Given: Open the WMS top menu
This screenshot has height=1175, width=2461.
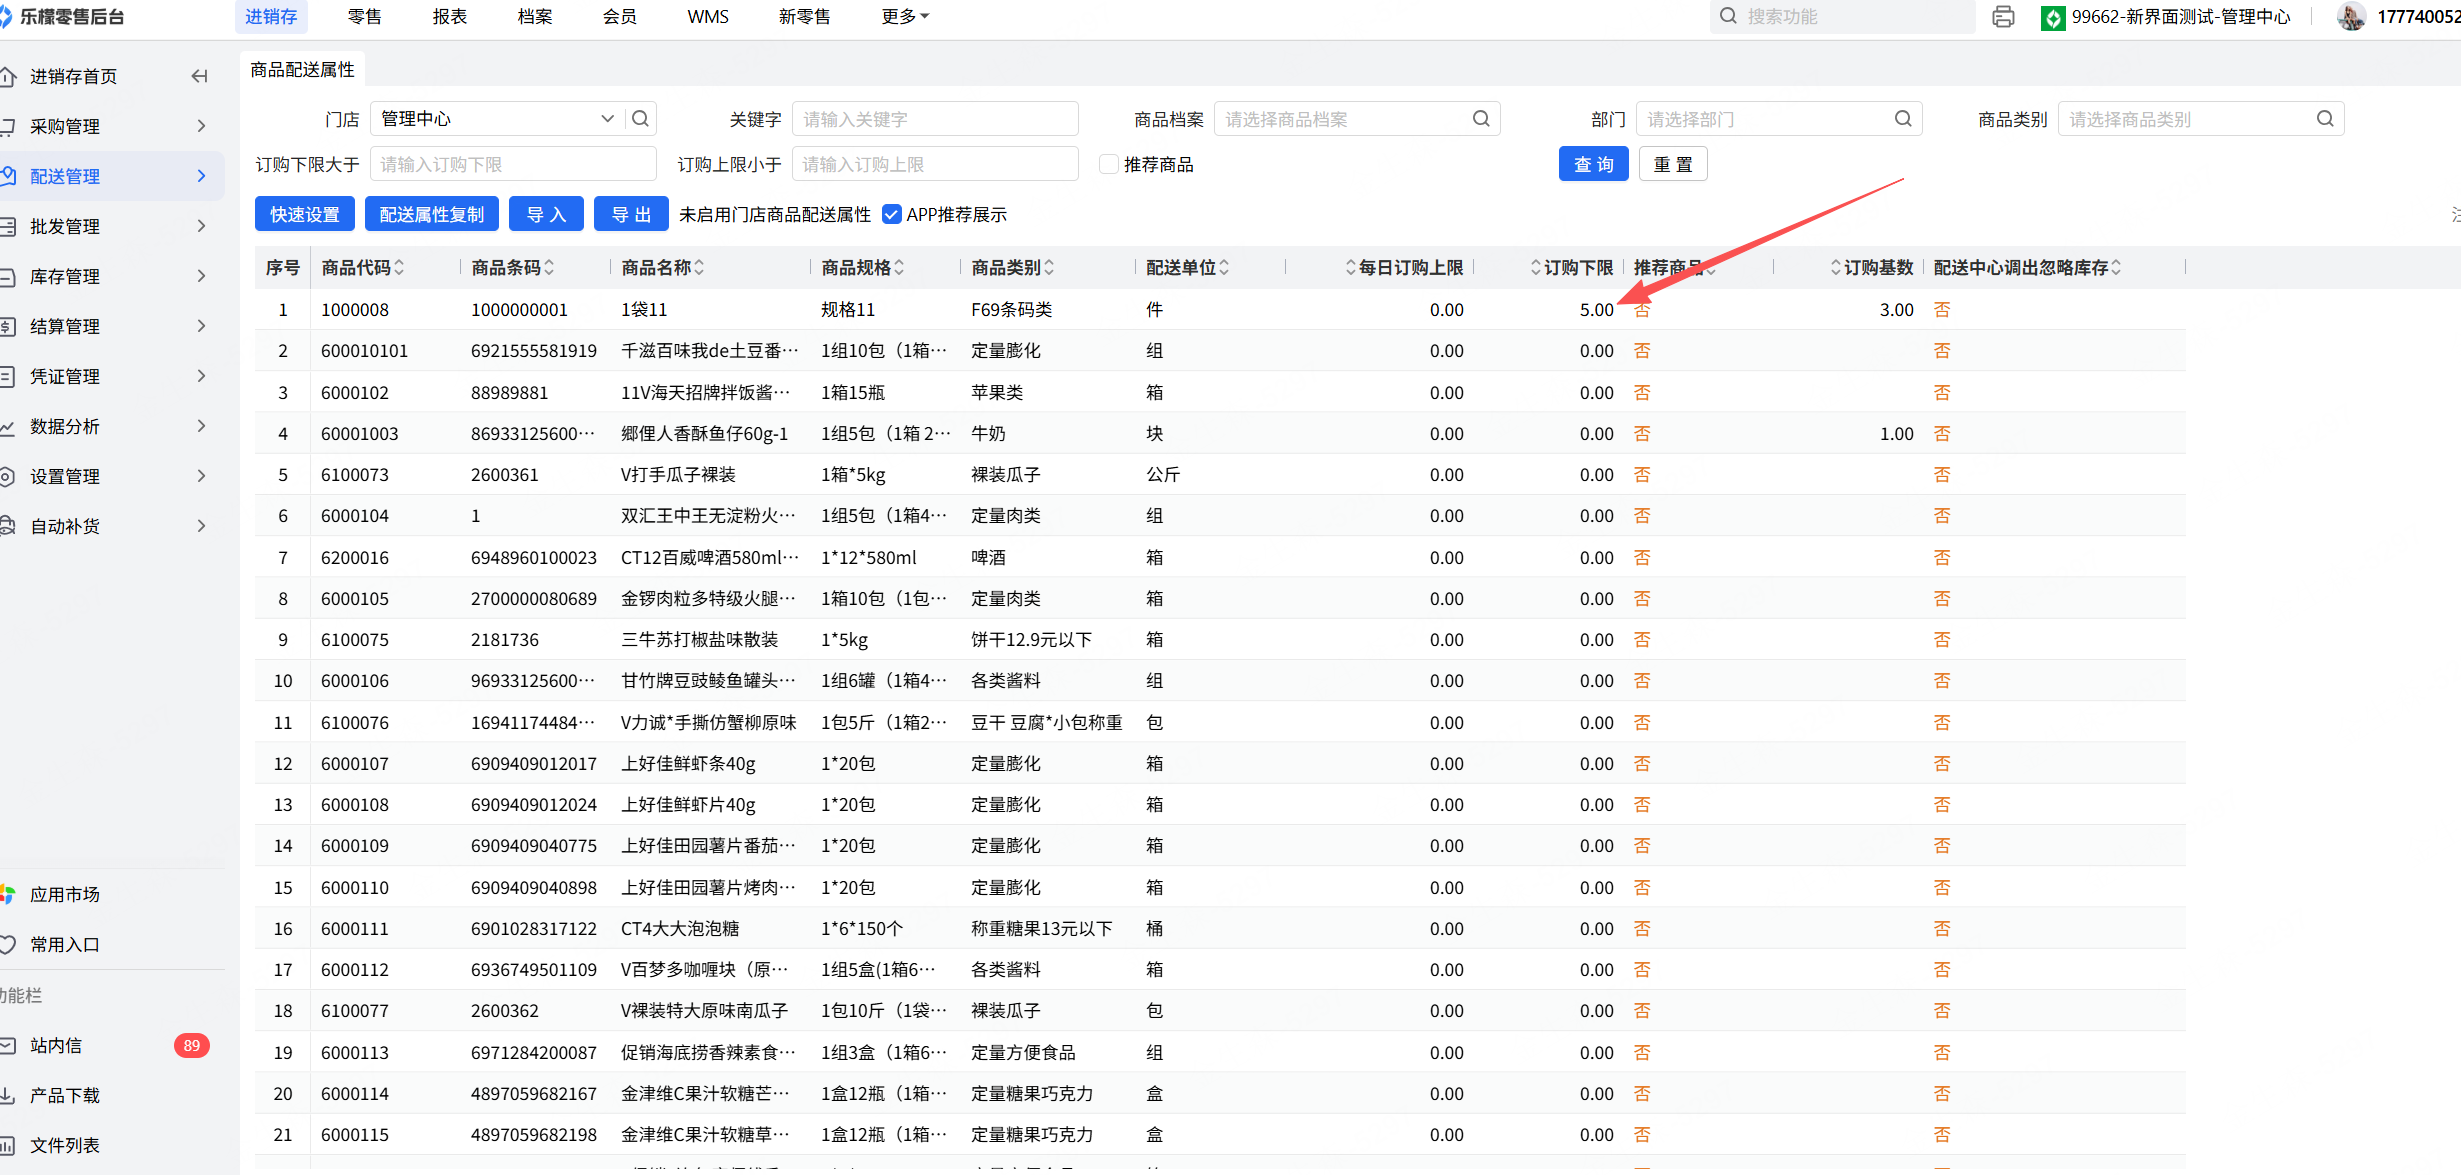Looking at the screenshot, I should tap(708, 17).
